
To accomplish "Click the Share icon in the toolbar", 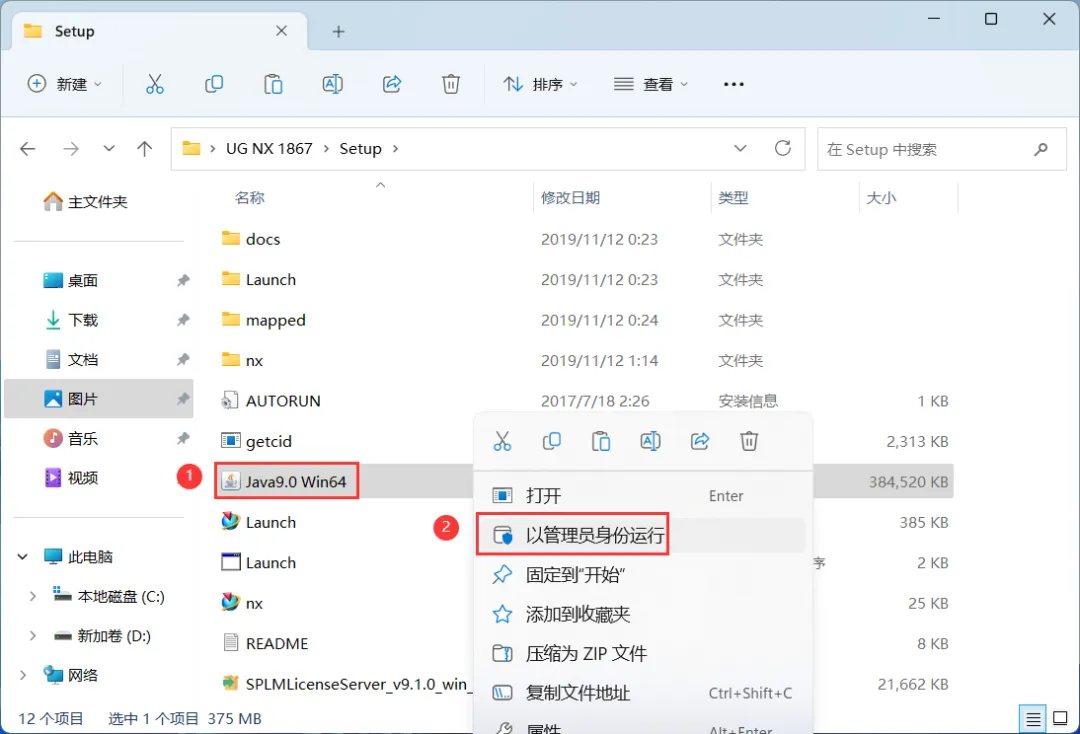I will 392,84.
